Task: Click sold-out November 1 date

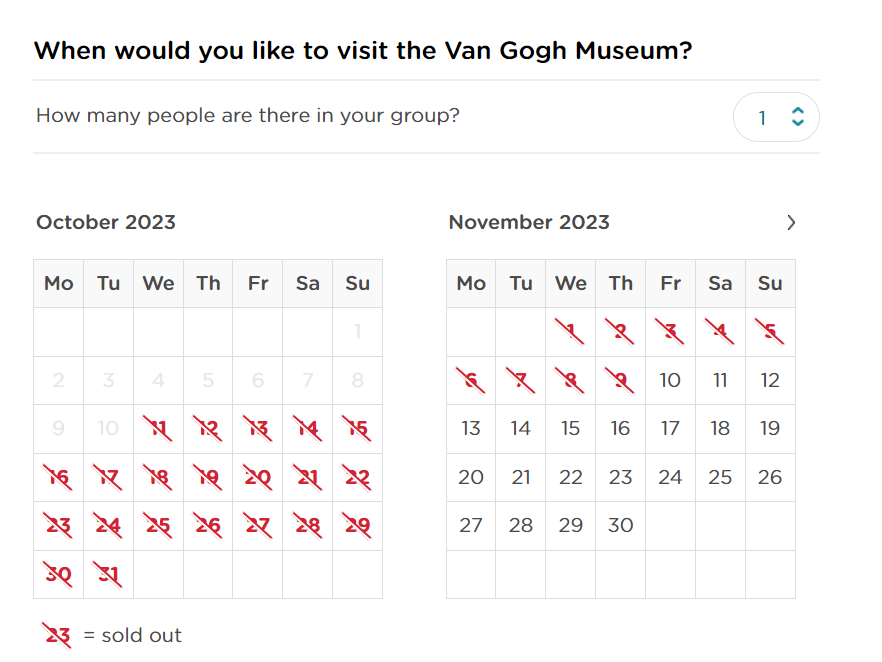Action: [x=570, y=331]
